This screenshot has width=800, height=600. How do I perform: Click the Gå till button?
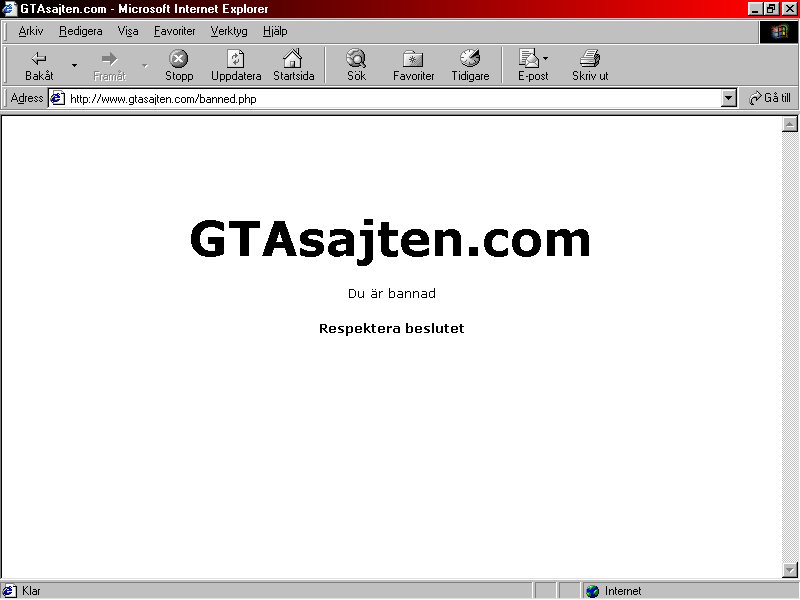769,98
